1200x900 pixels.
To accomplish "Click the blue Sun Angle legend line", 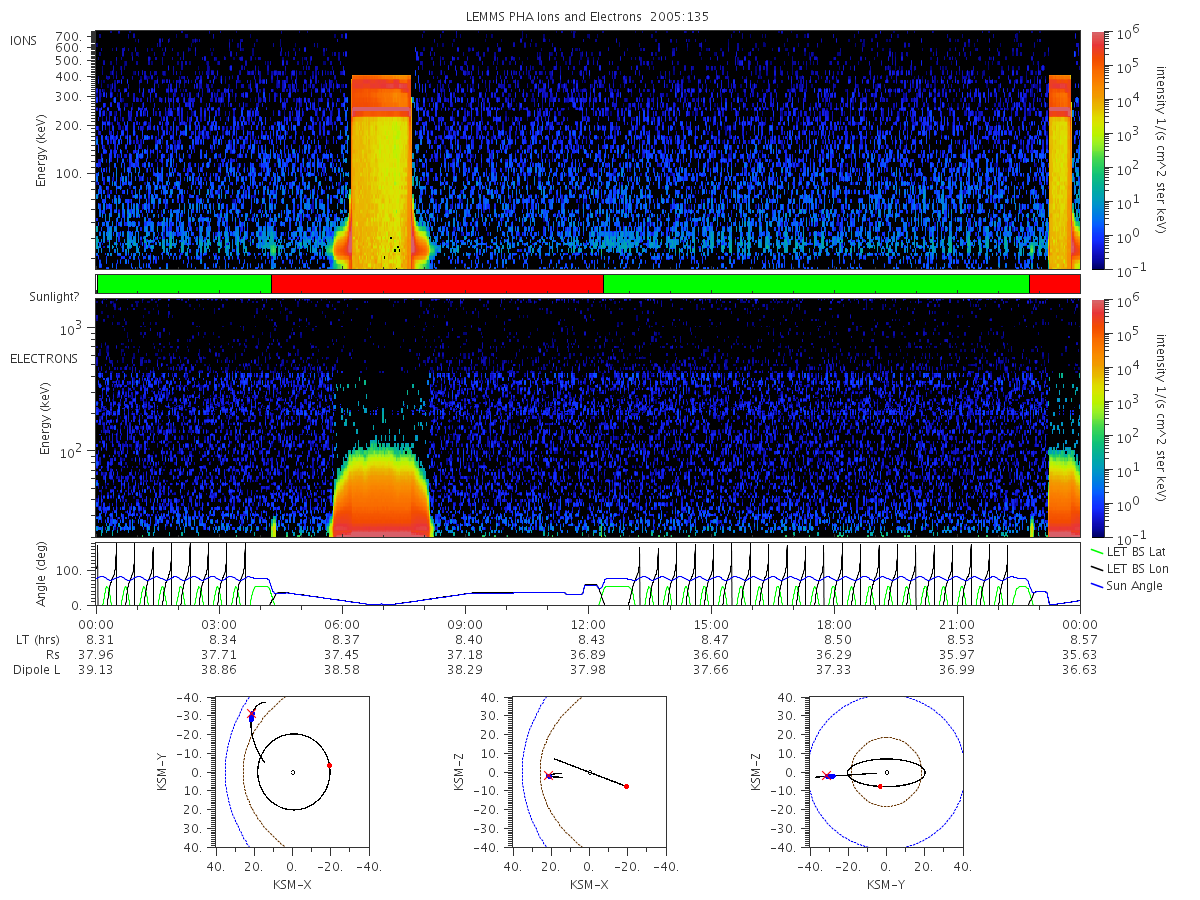I will 1097,585.
